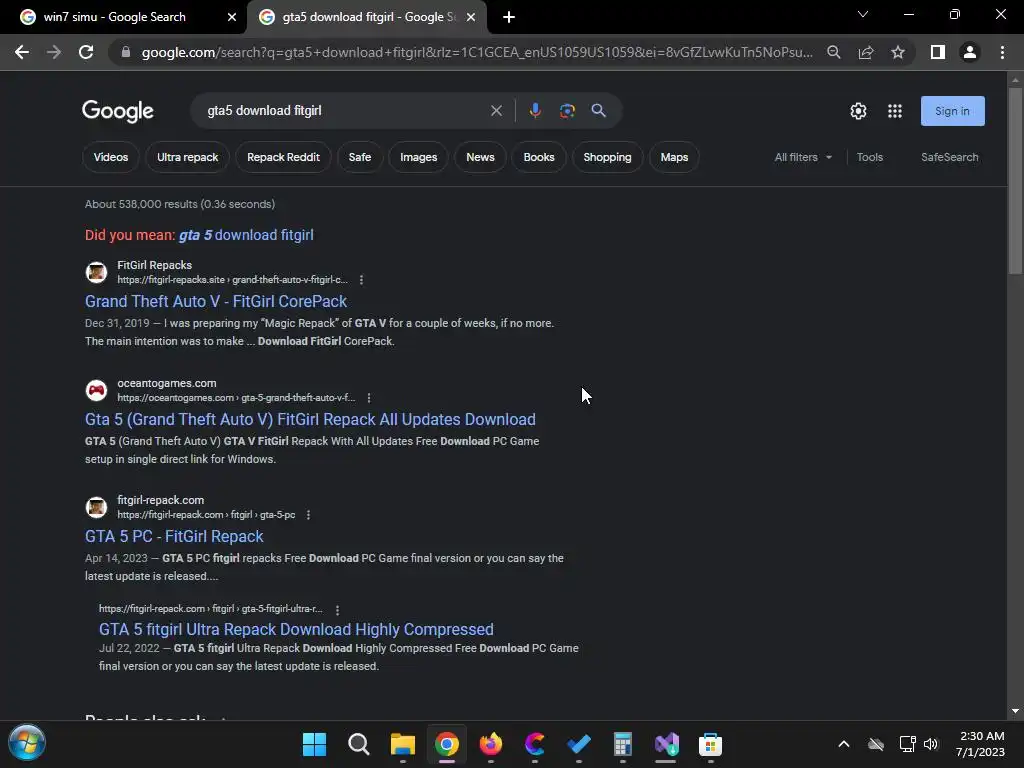This screenshot has height=768, width=1024.
Task: Open GTA 5 fitgirl Ultra Repack Highly Compressed
Action: click(296, 630)
